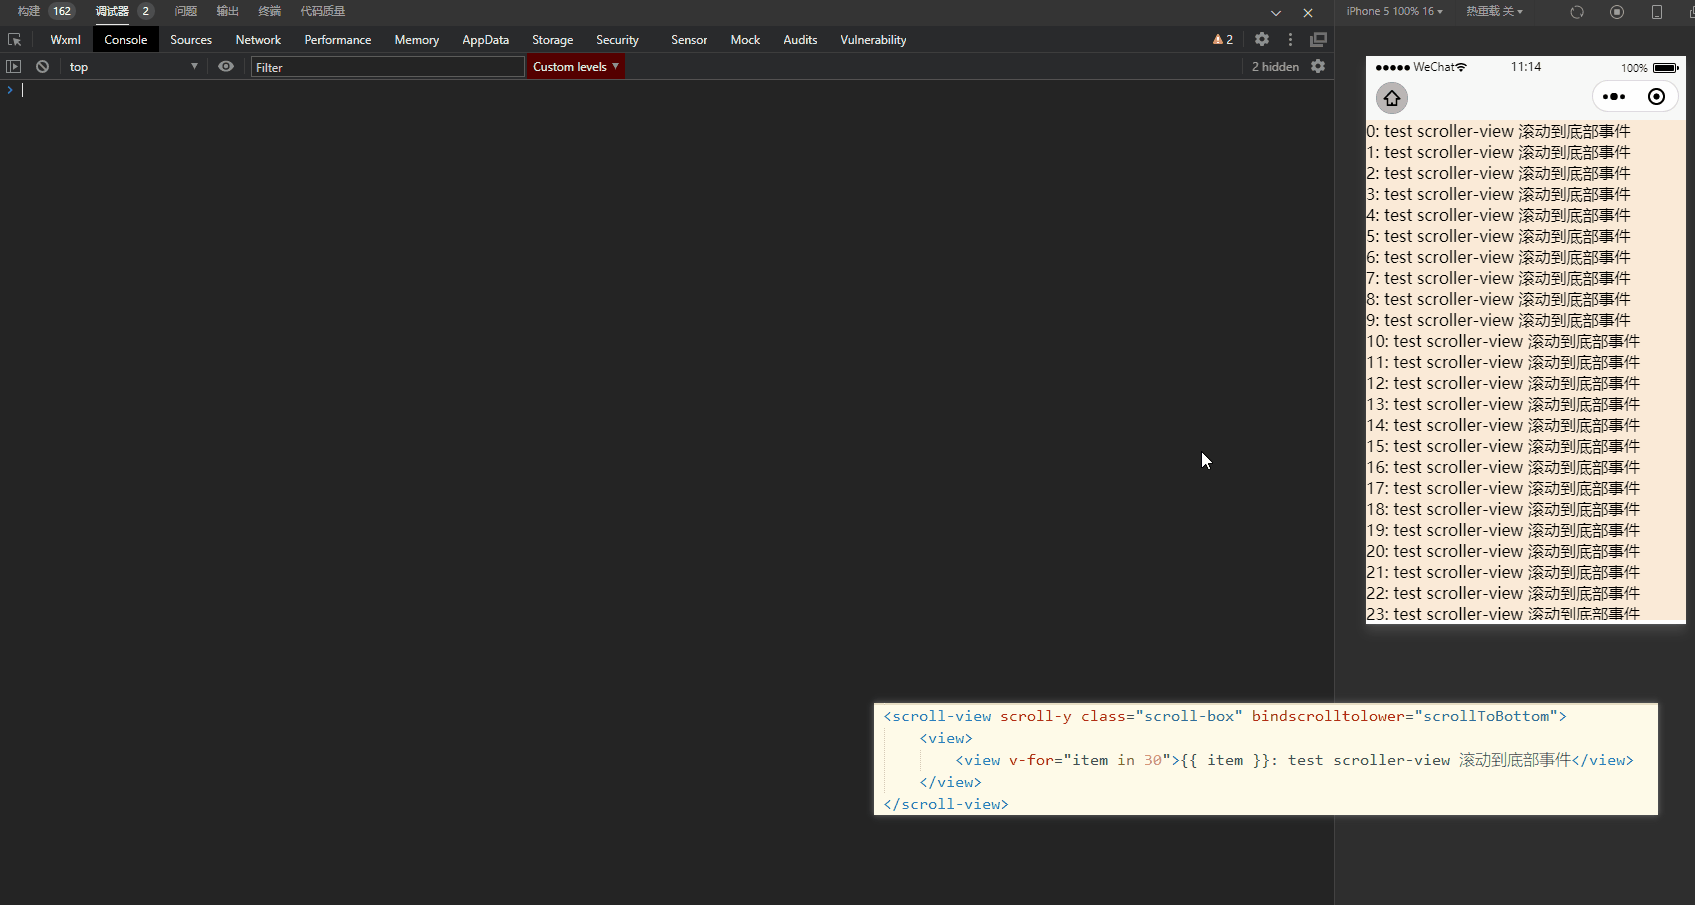Viewport: 1695px width, 905px height.
Task: Detach the debugger into a separate window
Action: 1318,40
